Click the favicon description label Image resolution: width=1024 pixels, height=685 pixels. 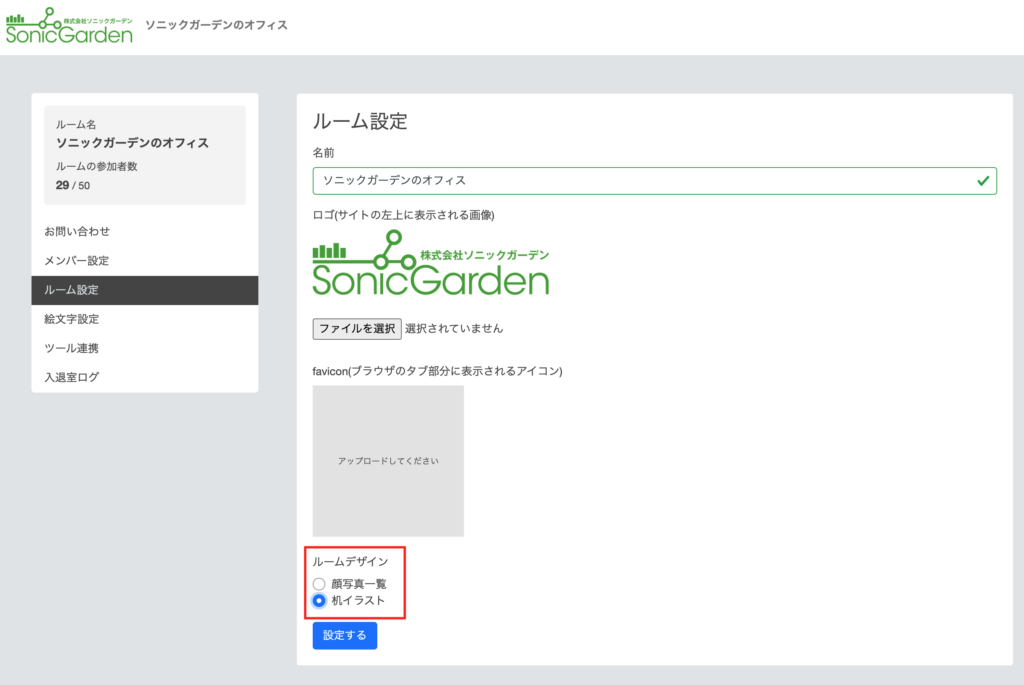tap(438, 371)
